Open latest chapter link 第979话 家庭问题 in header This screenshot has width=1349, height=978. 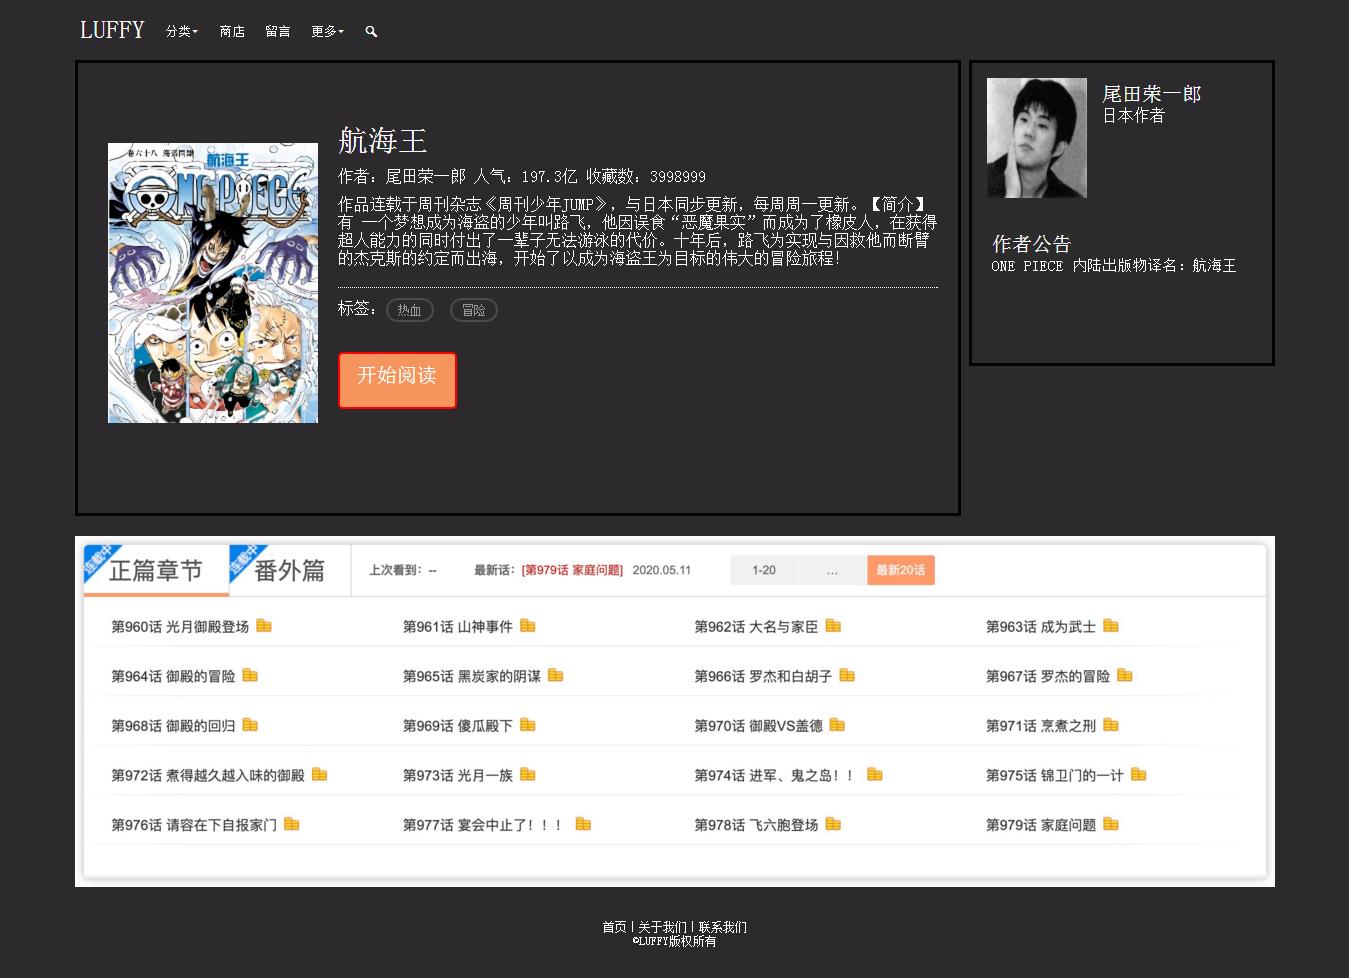(572, 570)
